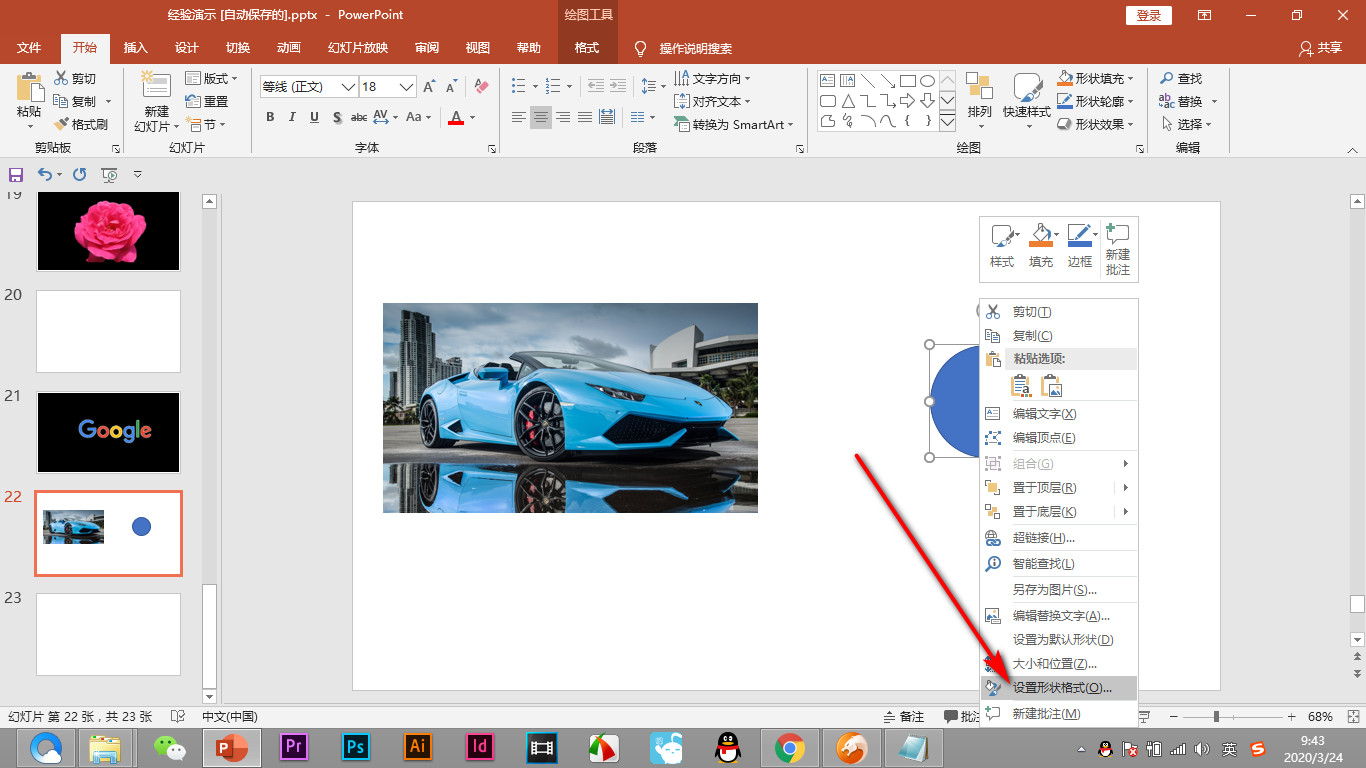Click Fill (填充) in mini toolbar

pos(1041,246)
